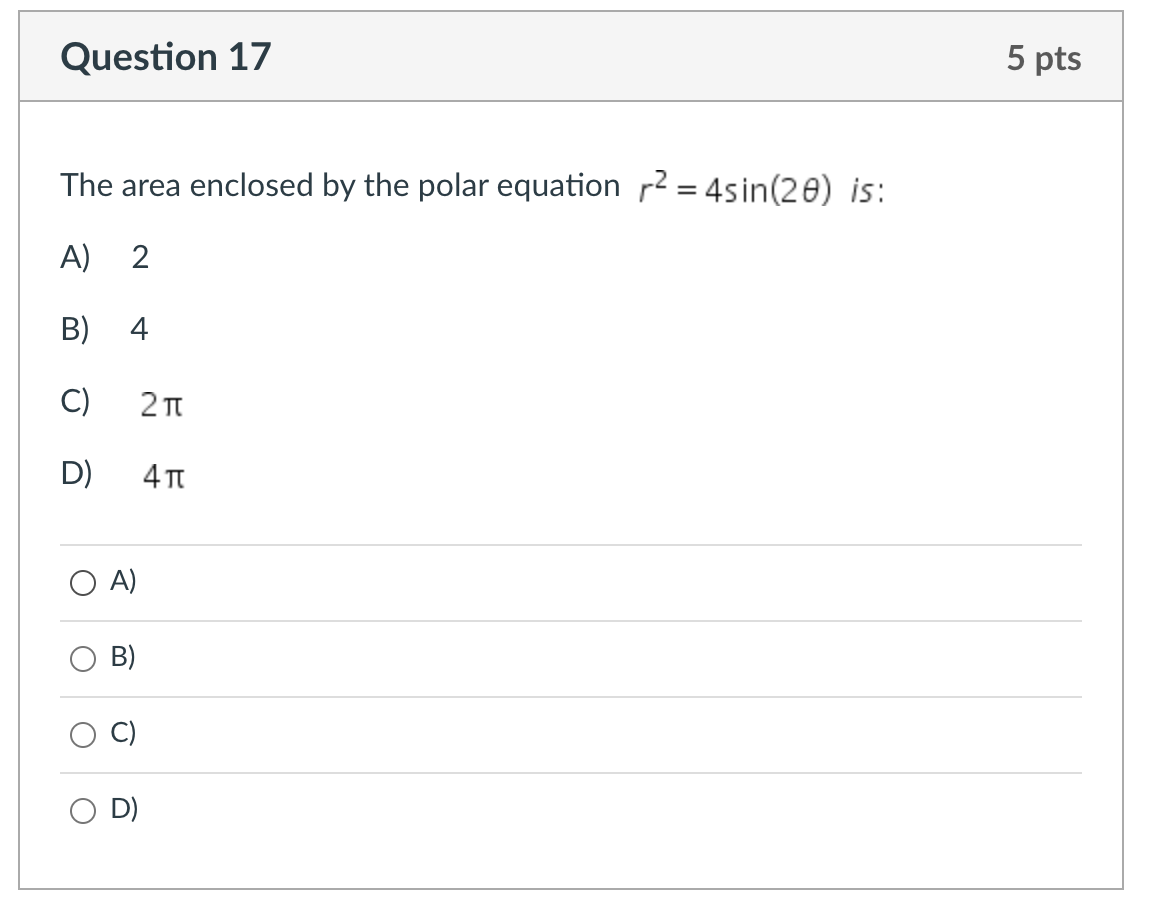Click the 5 pts score label

(1043, 59)
